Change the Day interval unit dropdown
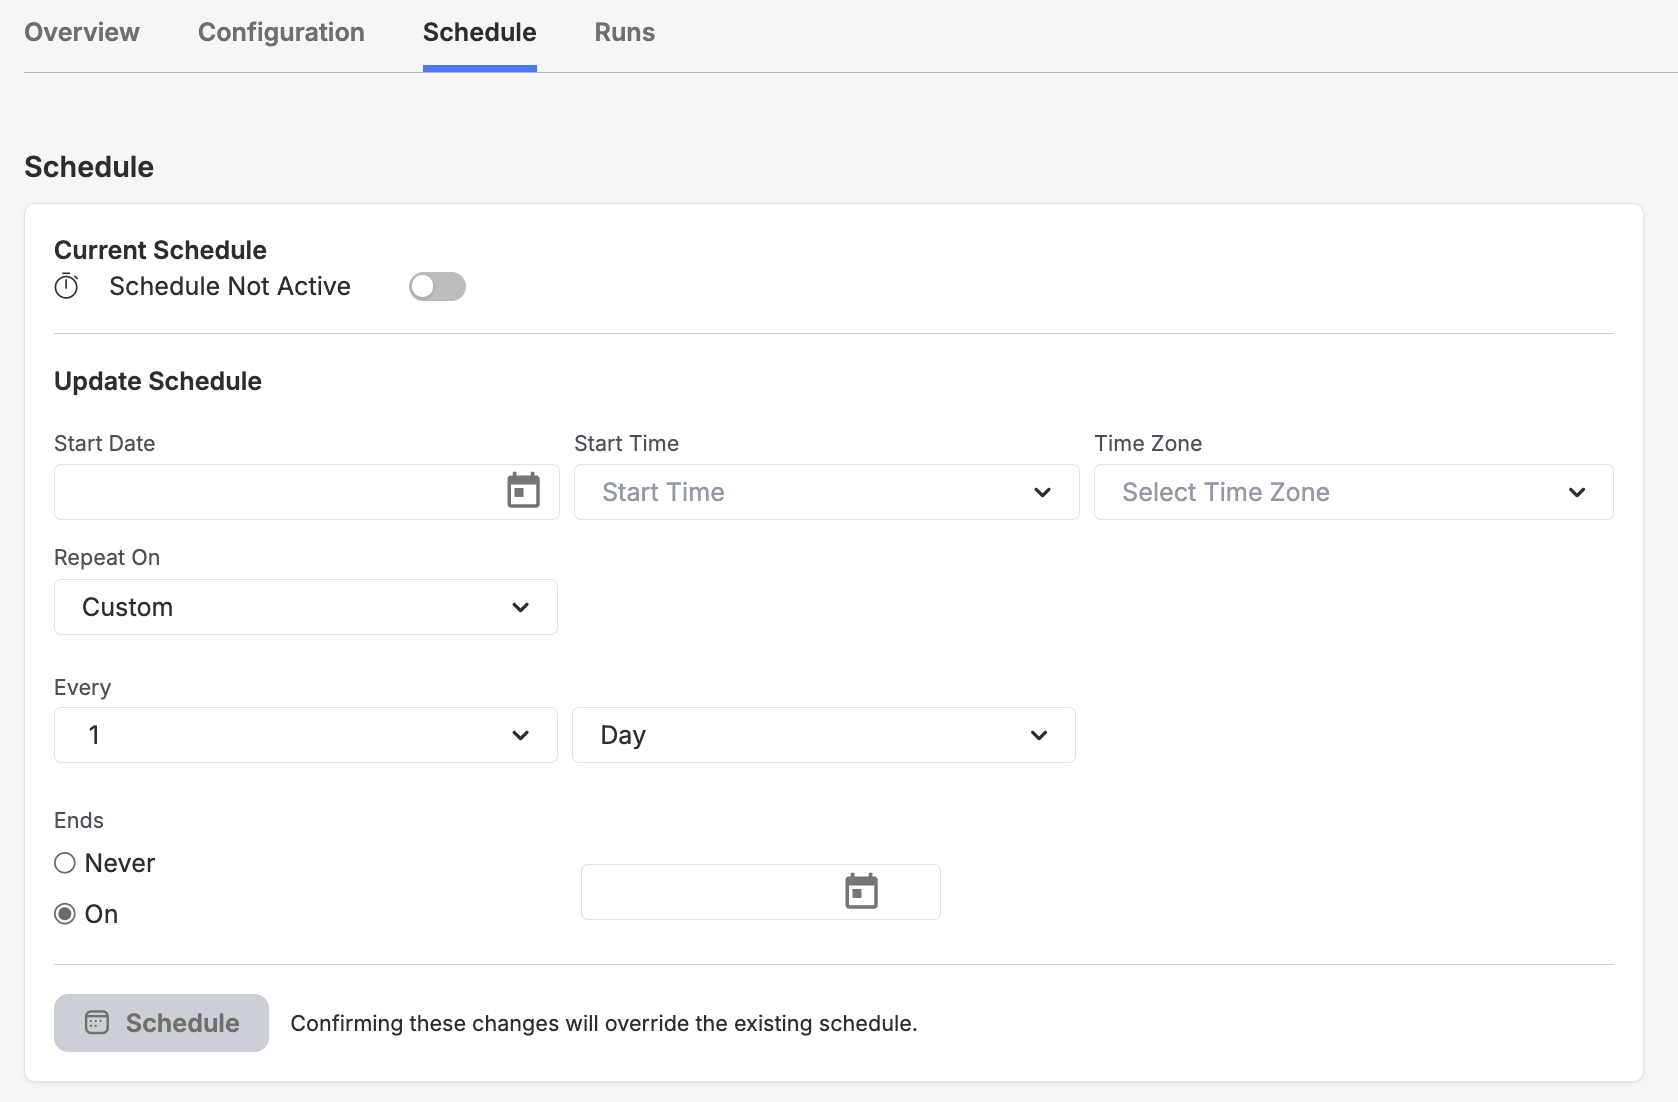 [823, 735]
